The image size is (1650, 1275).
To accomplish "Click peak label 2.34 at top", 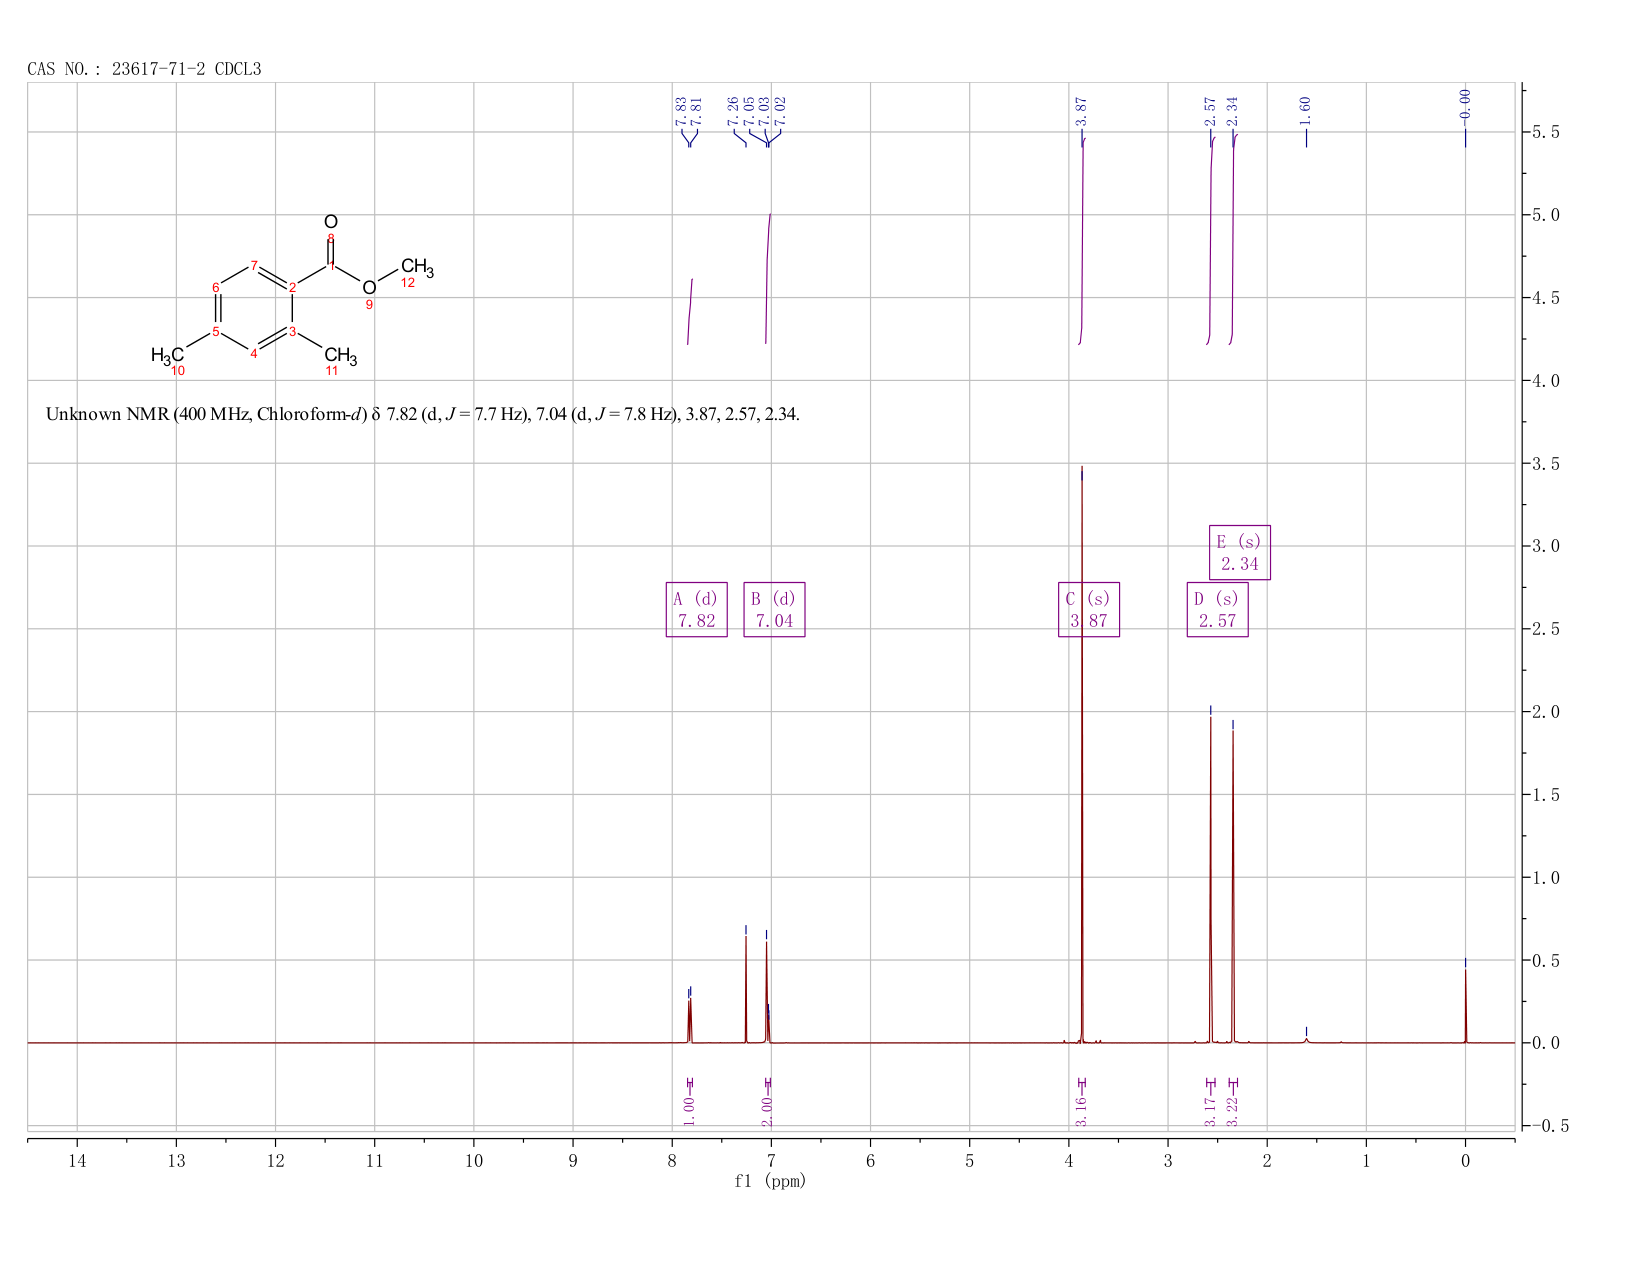I will [x=1232, y=110].
